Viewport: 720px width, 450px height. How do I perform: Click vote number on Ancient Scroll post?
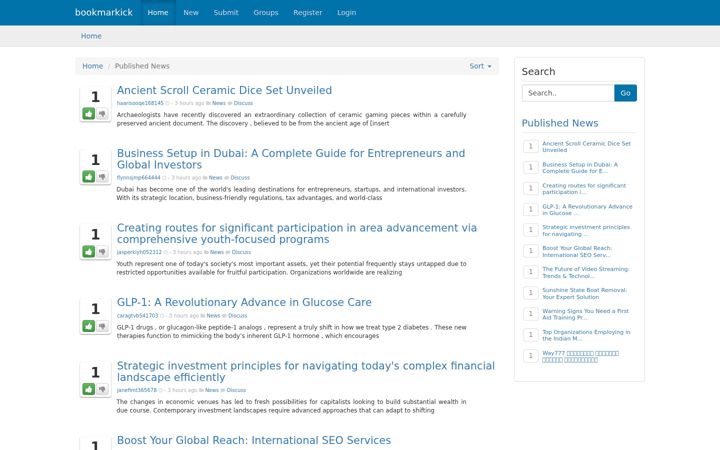95,97
